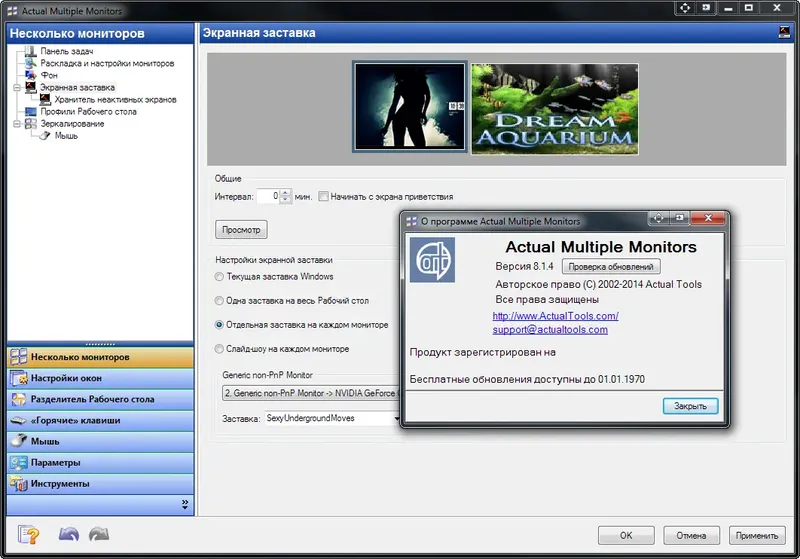
Task: Click the Интервал minutes input field
Action: (x=268, y=196)
